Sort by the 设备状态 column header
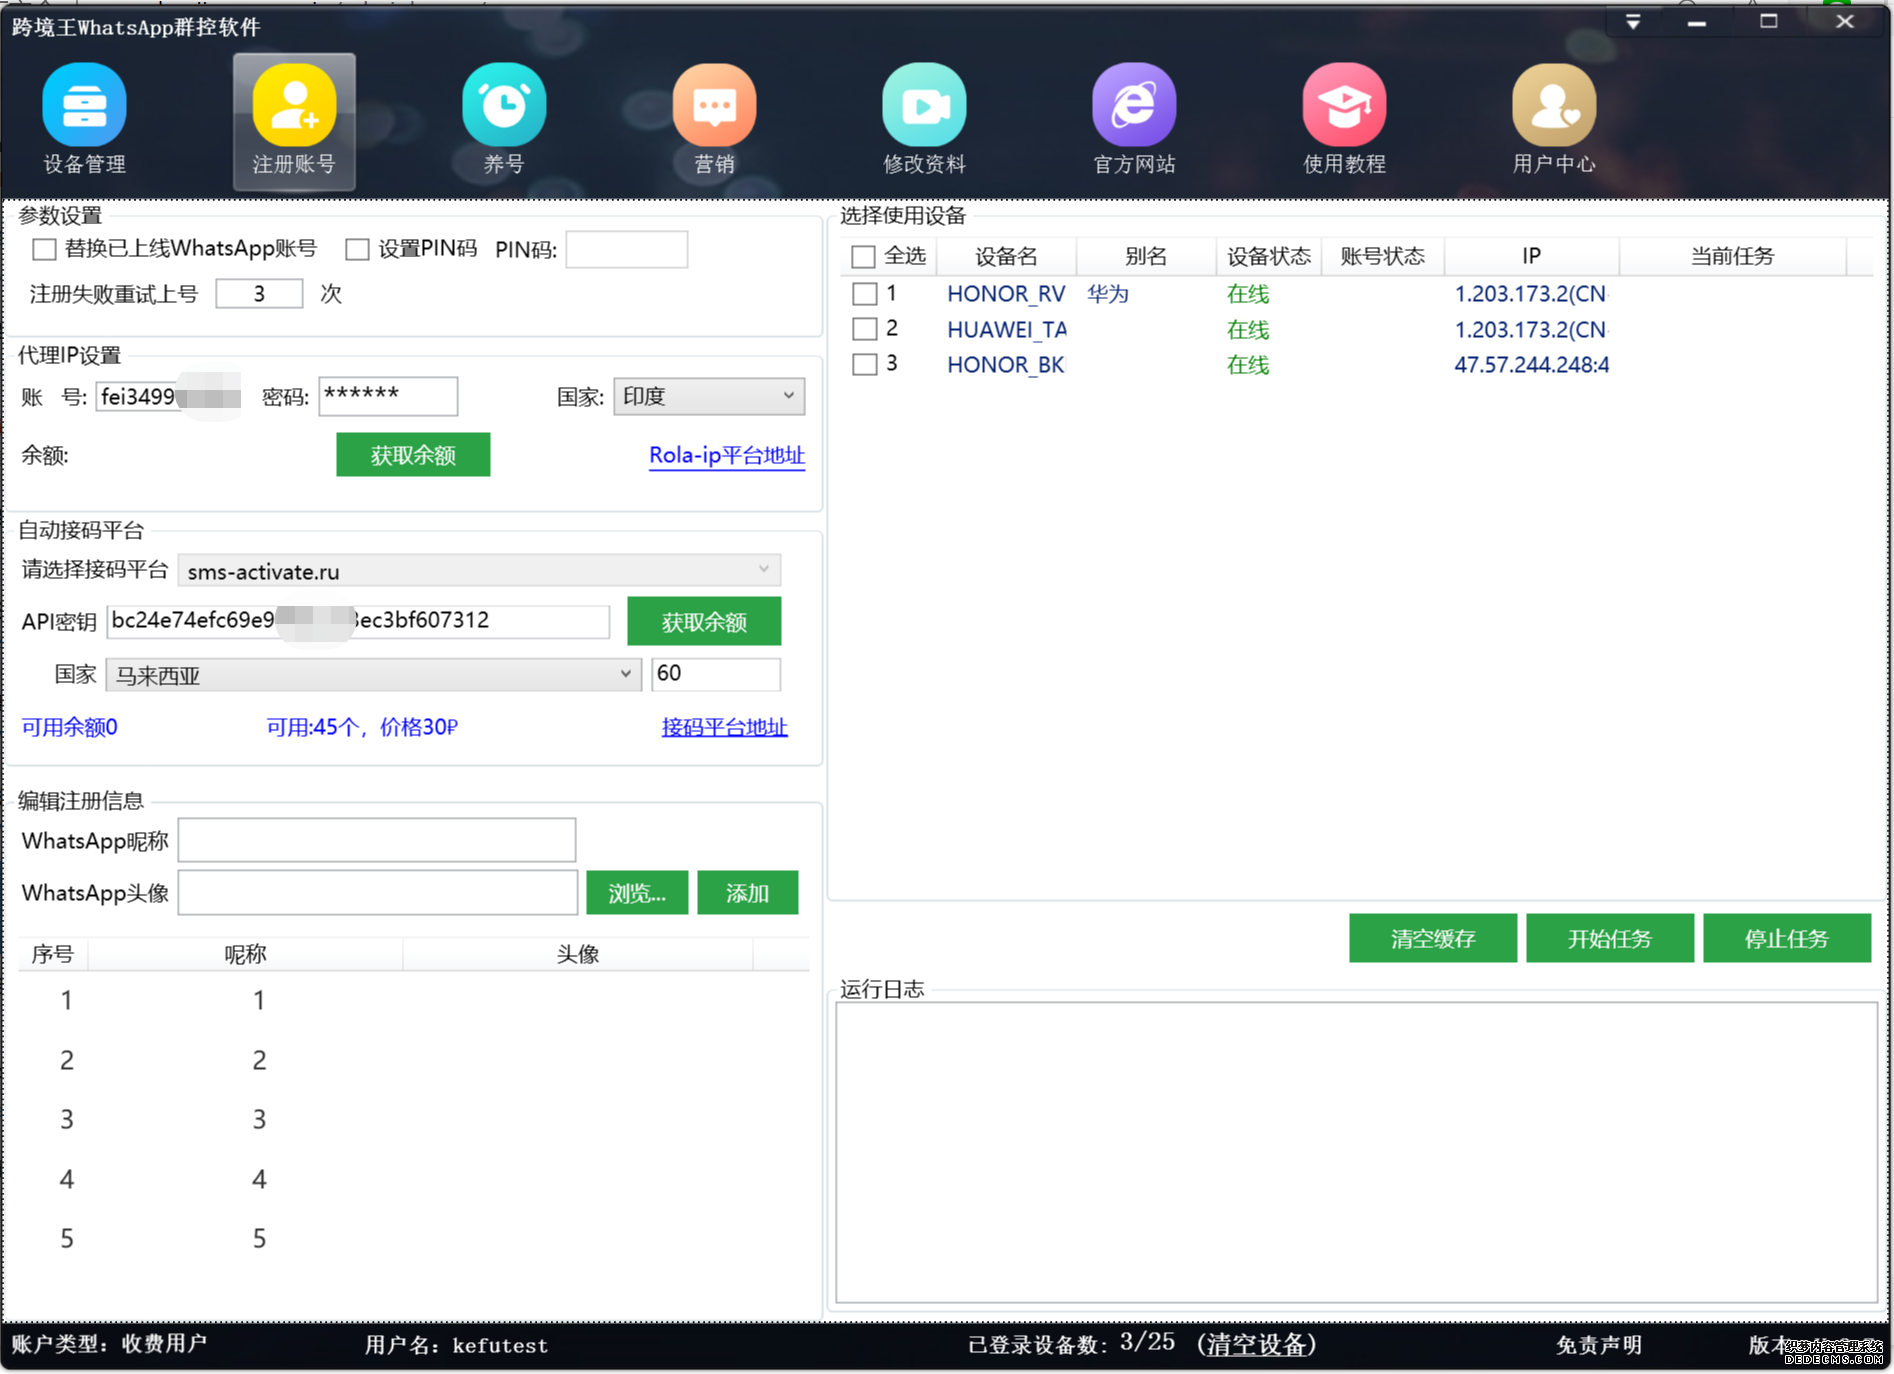 click(x=1269, y=257)
